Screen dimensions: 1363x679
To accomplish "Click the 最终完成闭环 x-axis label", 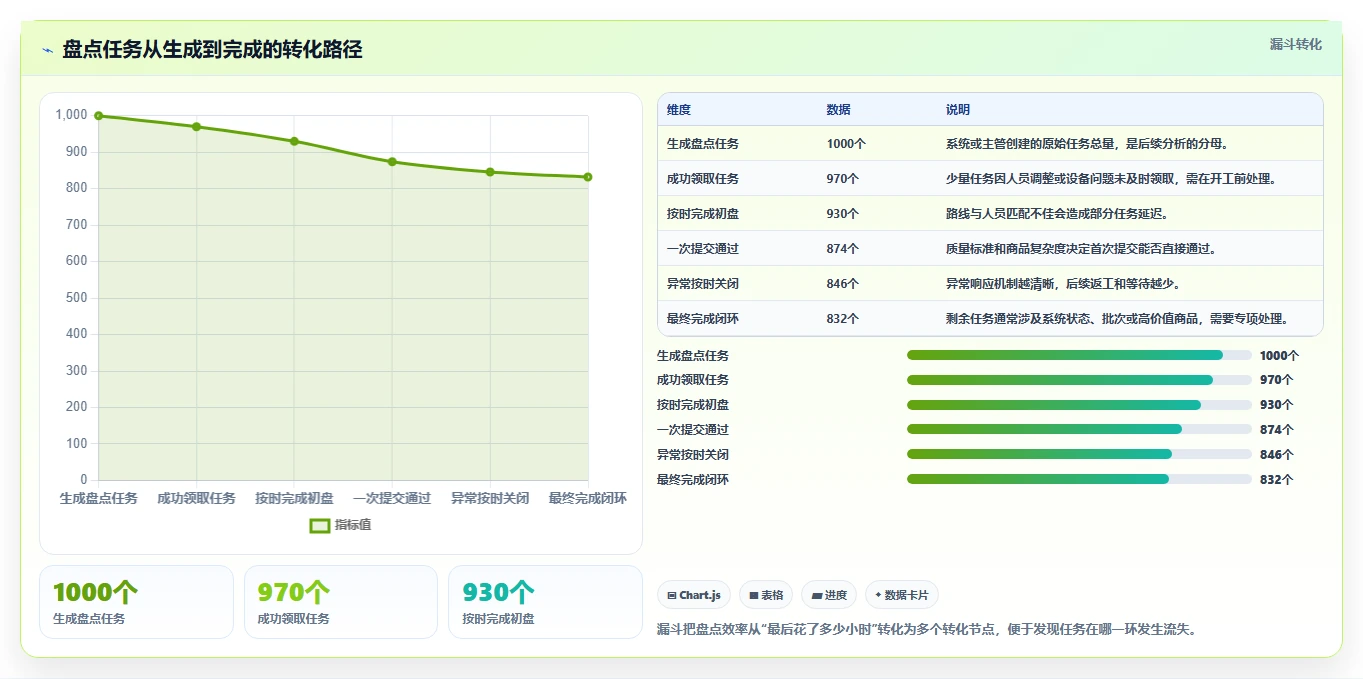I will (x=588, y=498).
